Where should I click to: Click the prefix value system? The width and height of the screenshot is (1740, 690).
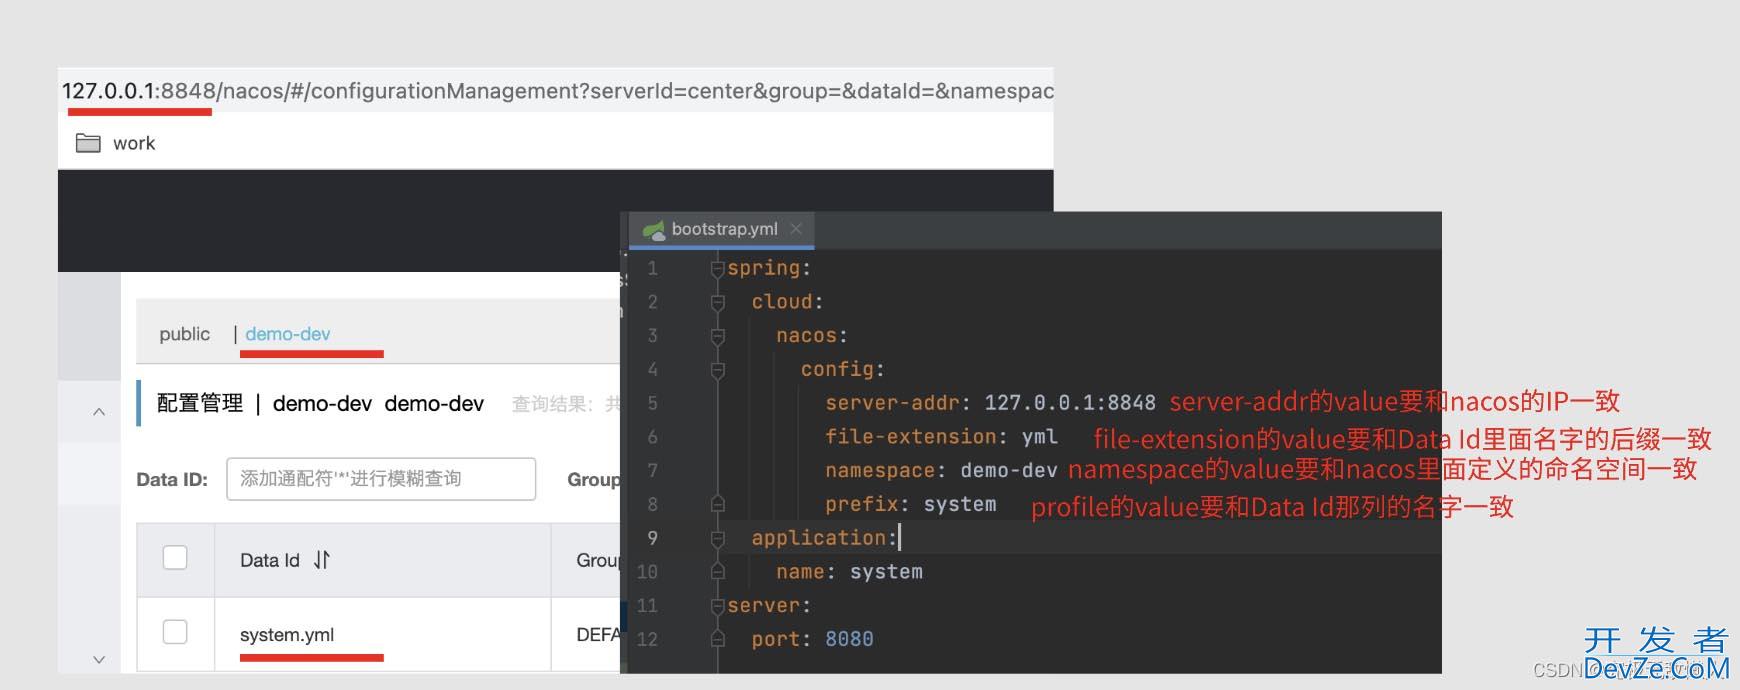pos(960,504)
